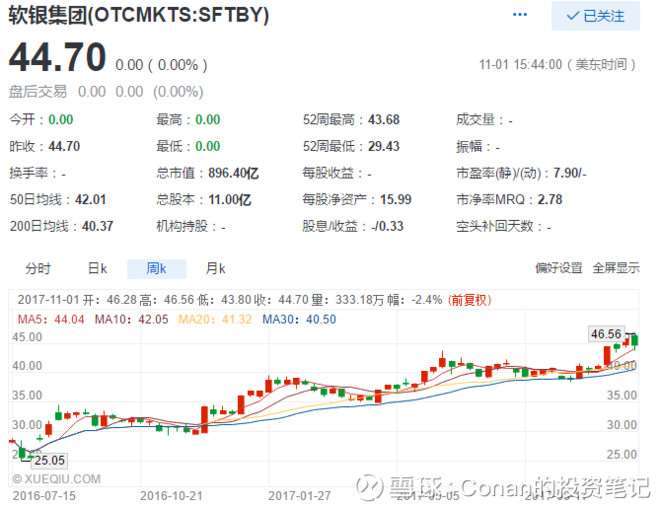Click the current price 44.70
Screen dimensions: 660x505
tap(57, 57)
